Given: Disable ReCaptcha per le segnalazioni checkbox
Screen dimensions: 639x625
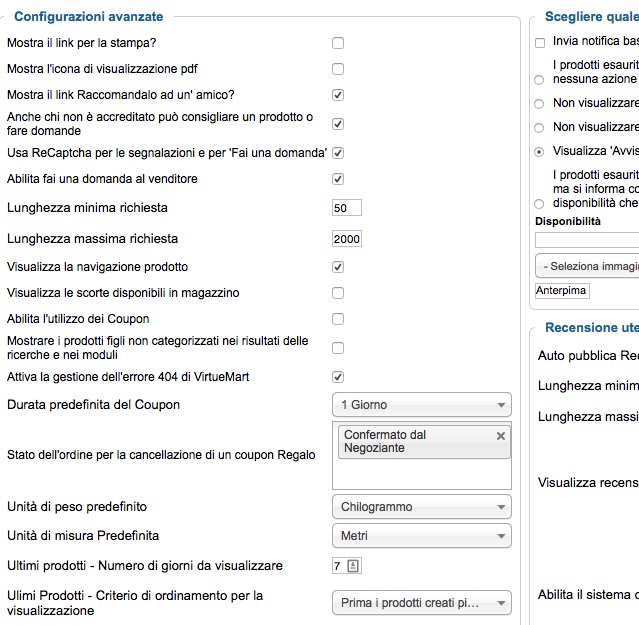Looking at the screenshot, I should pos(338,153).
